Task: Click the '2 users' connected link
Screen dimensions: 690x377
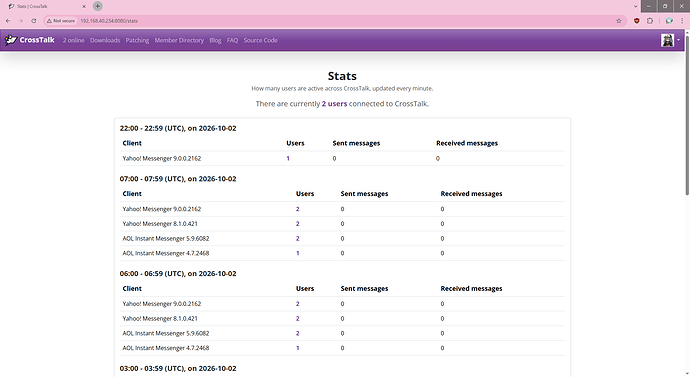Action: [x=334, y=104]
